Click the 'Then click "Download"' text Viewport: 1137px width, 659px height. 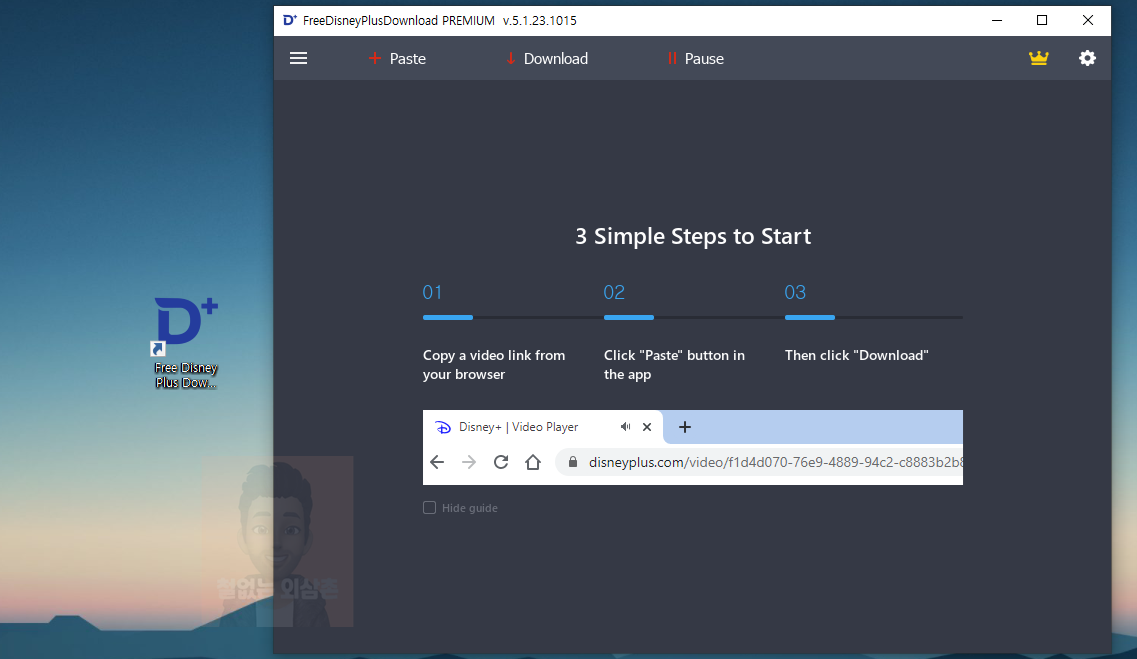856,355
